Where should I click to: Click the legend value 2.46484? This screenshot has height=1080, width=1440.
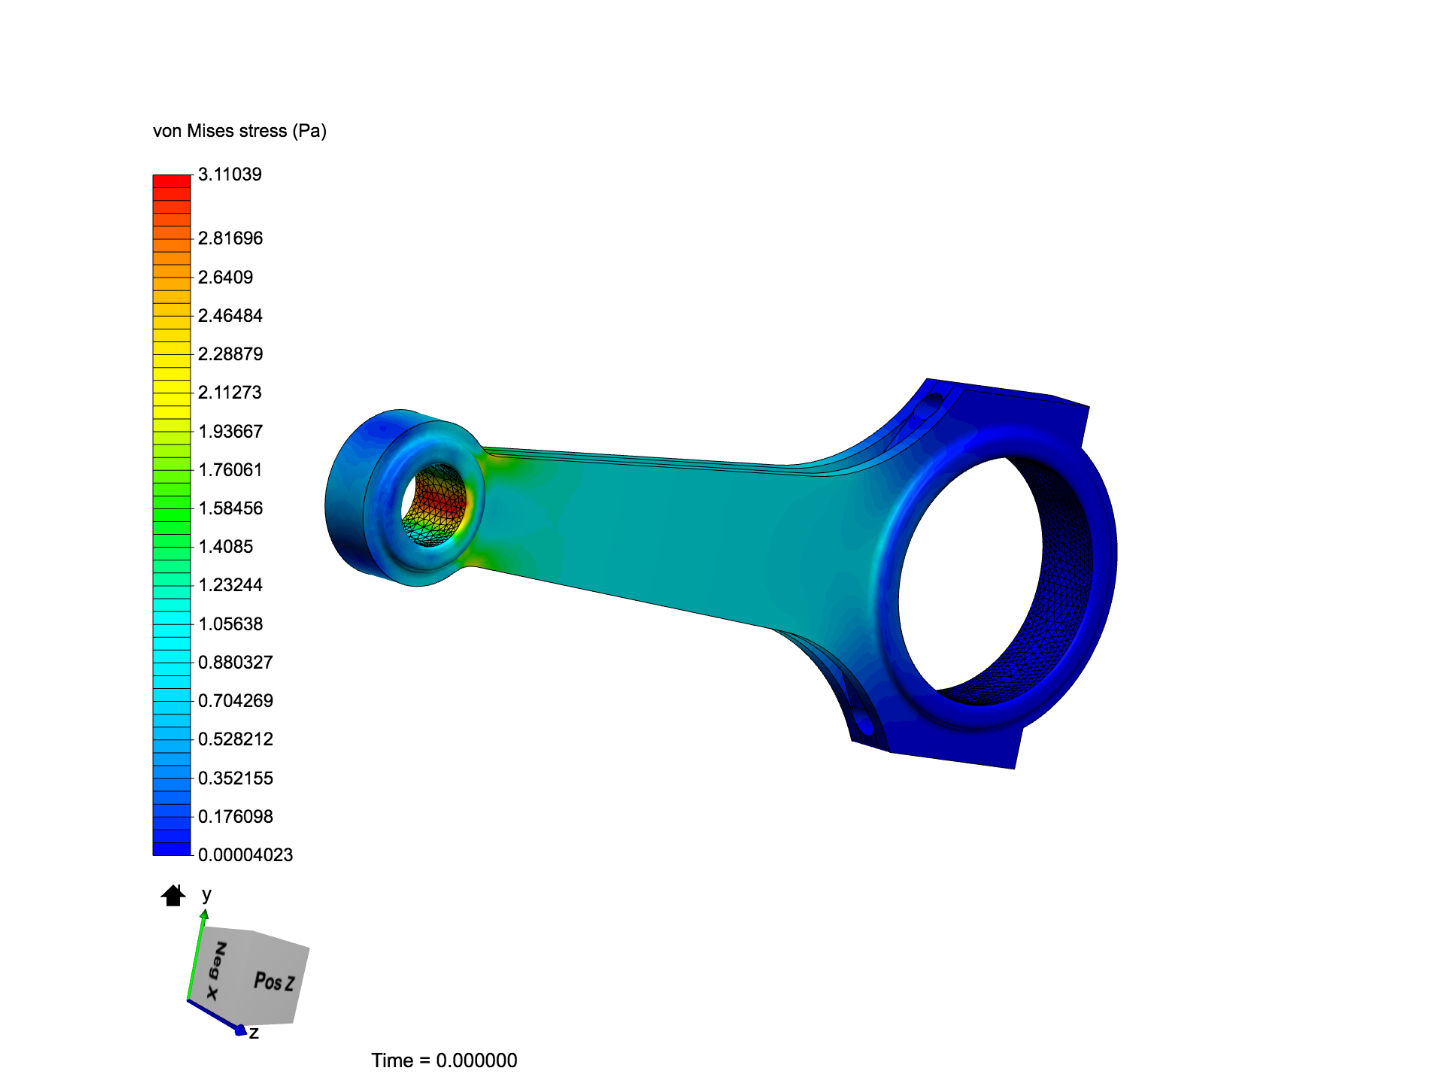(230, 315)
